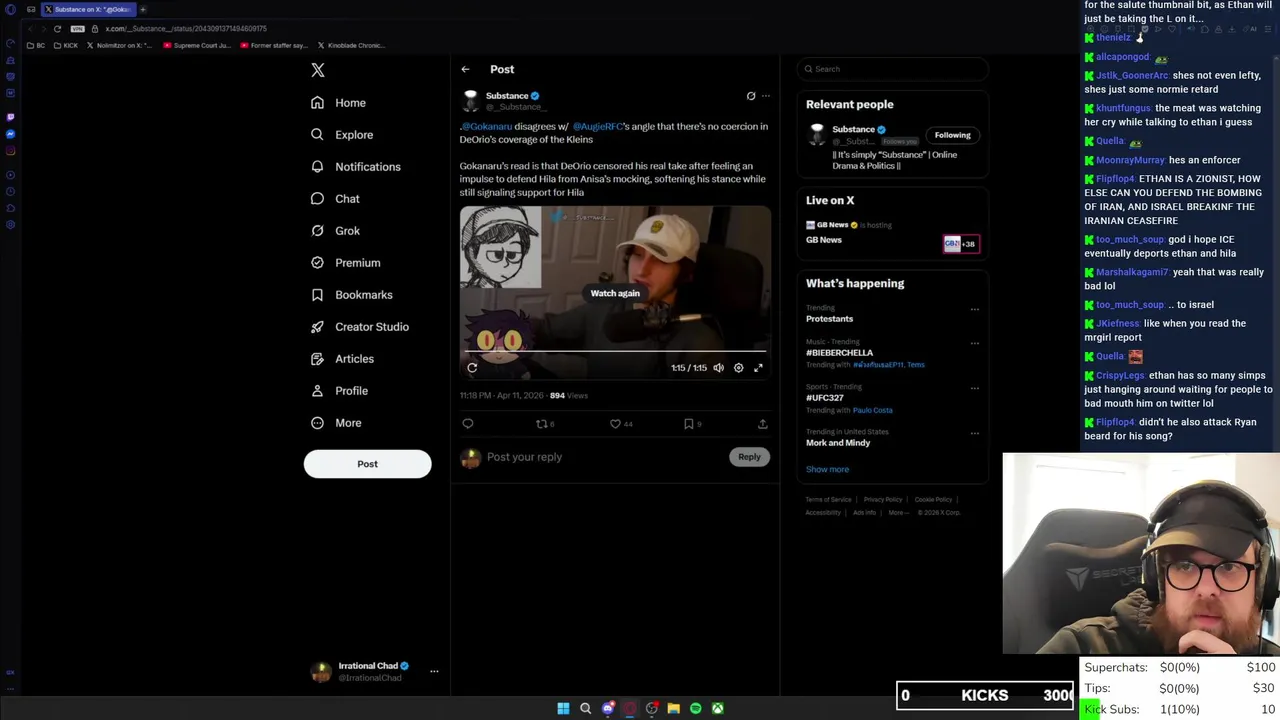The width and height of the screenshot is (1280, 720).
Task: Reload the page with browser refresh icon
Action: [x=57, y=29]
